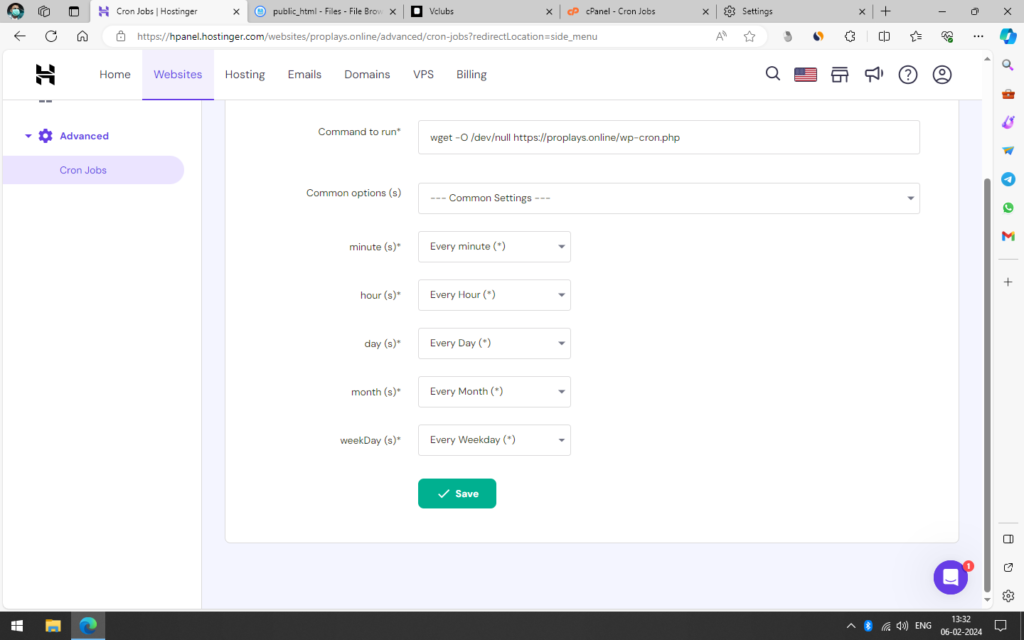Click the Hostinger logo icon
1024x640 pixels.
45,75
